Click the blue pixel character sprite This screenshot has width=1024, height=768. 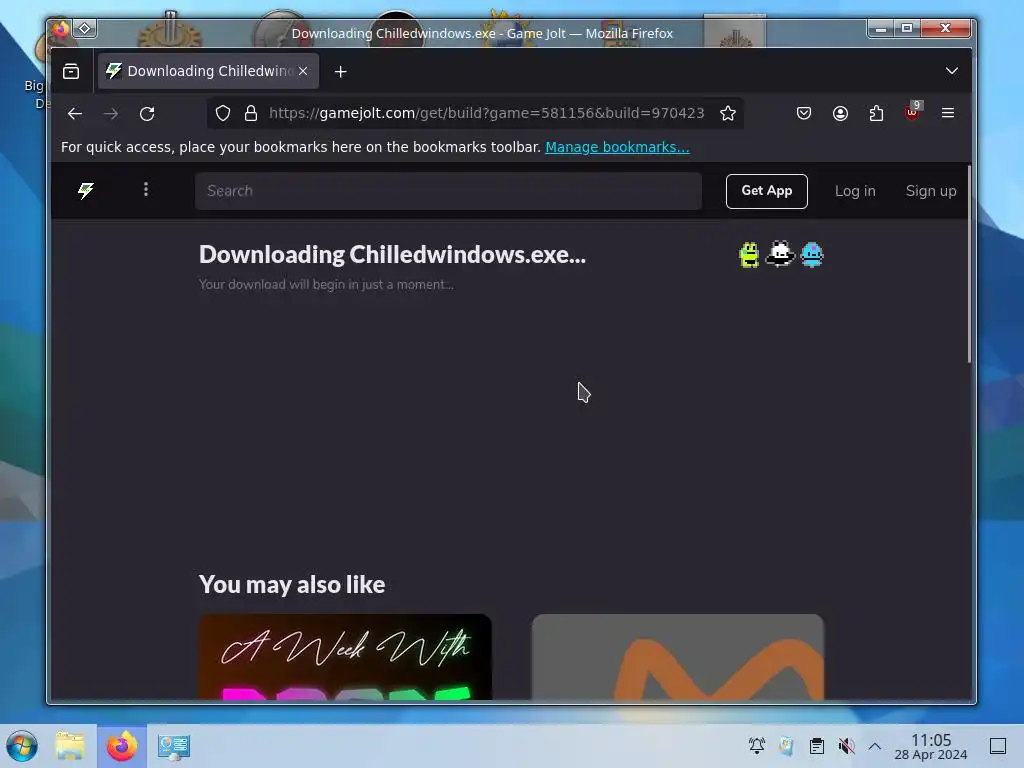click(812, 255)
